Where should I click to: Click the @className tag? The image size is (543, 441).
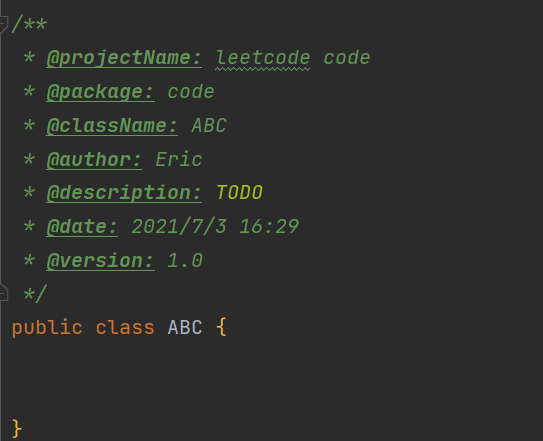112,125
